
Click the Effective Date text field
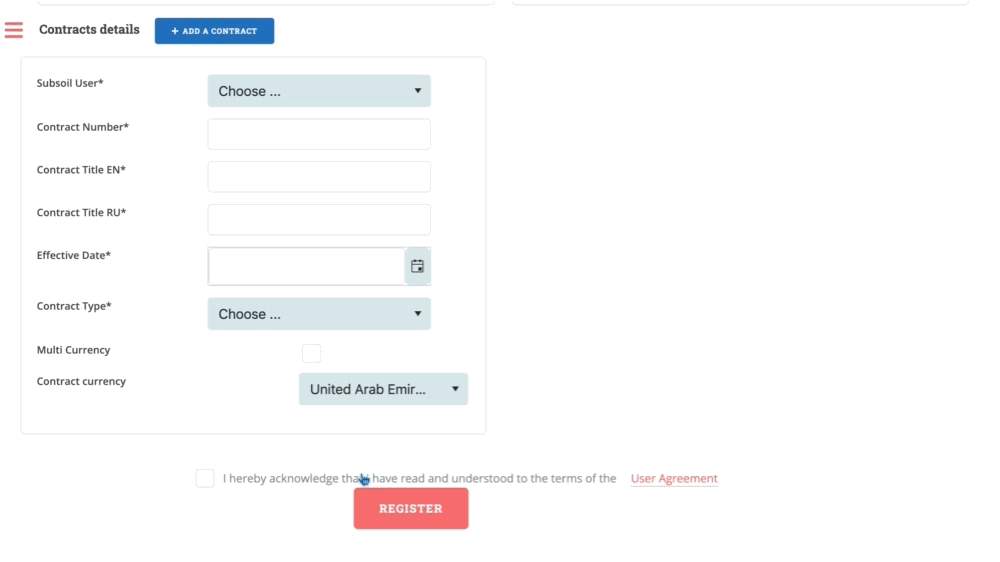(x=306, y=267)
